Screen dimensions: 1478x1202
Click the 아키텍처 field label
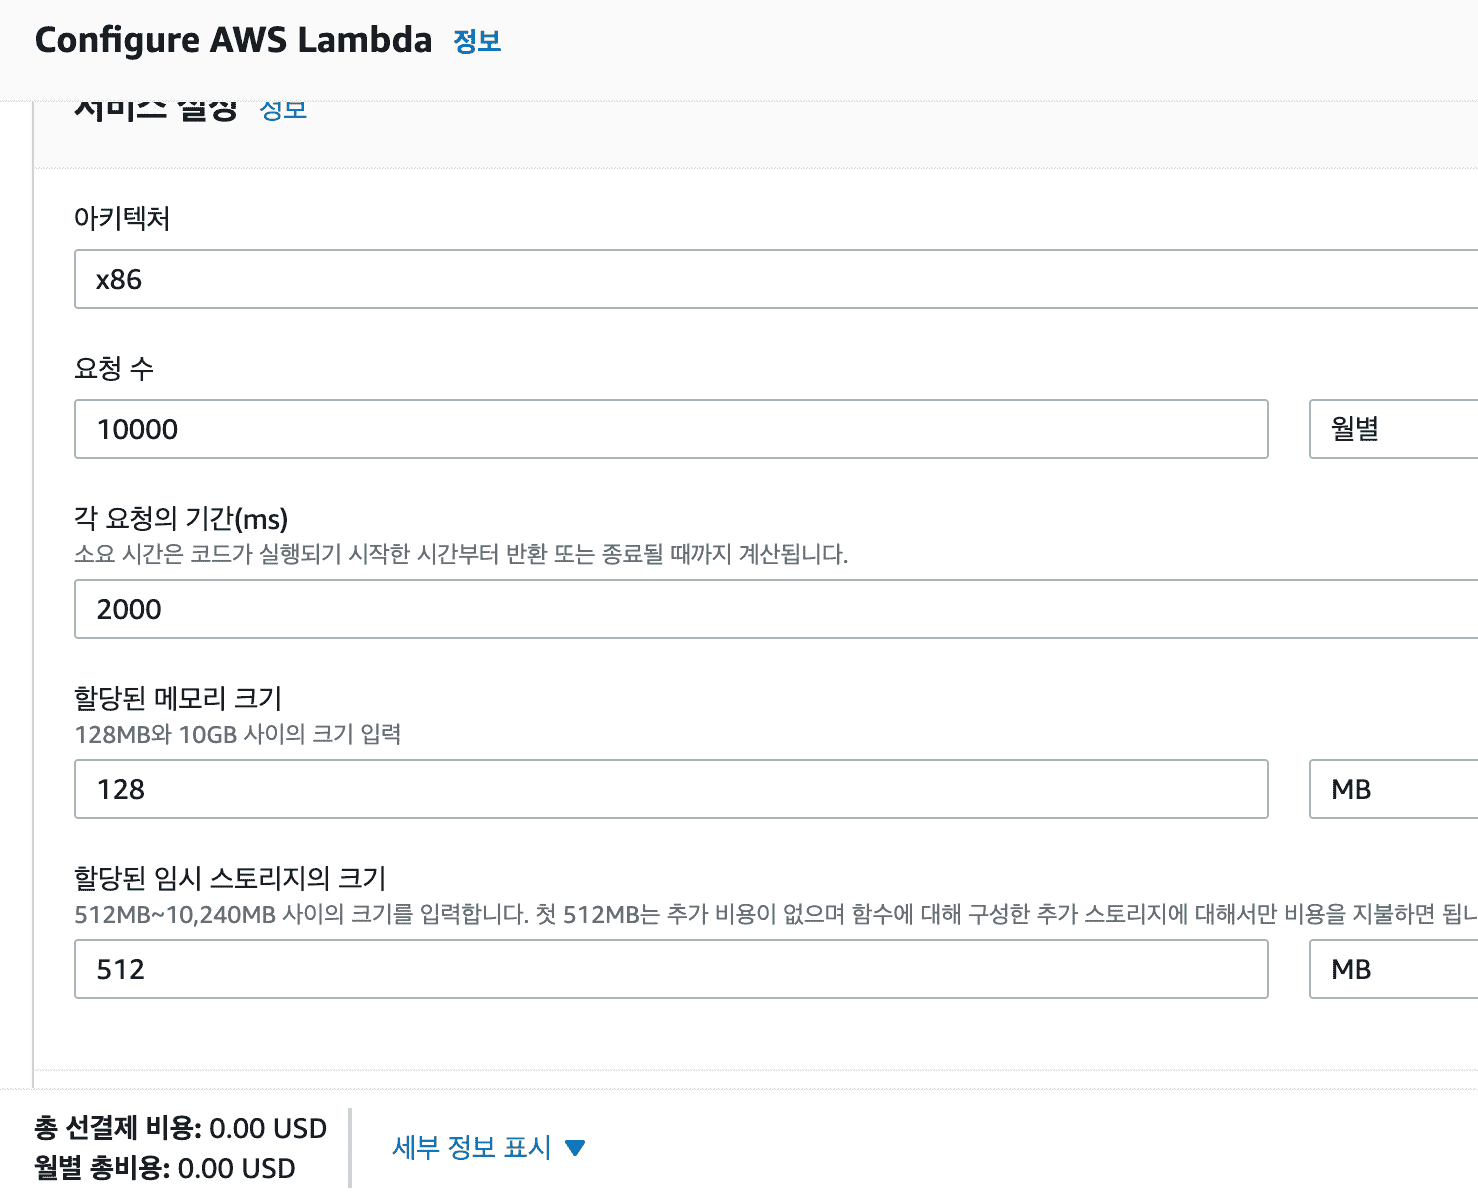point(122,218)
